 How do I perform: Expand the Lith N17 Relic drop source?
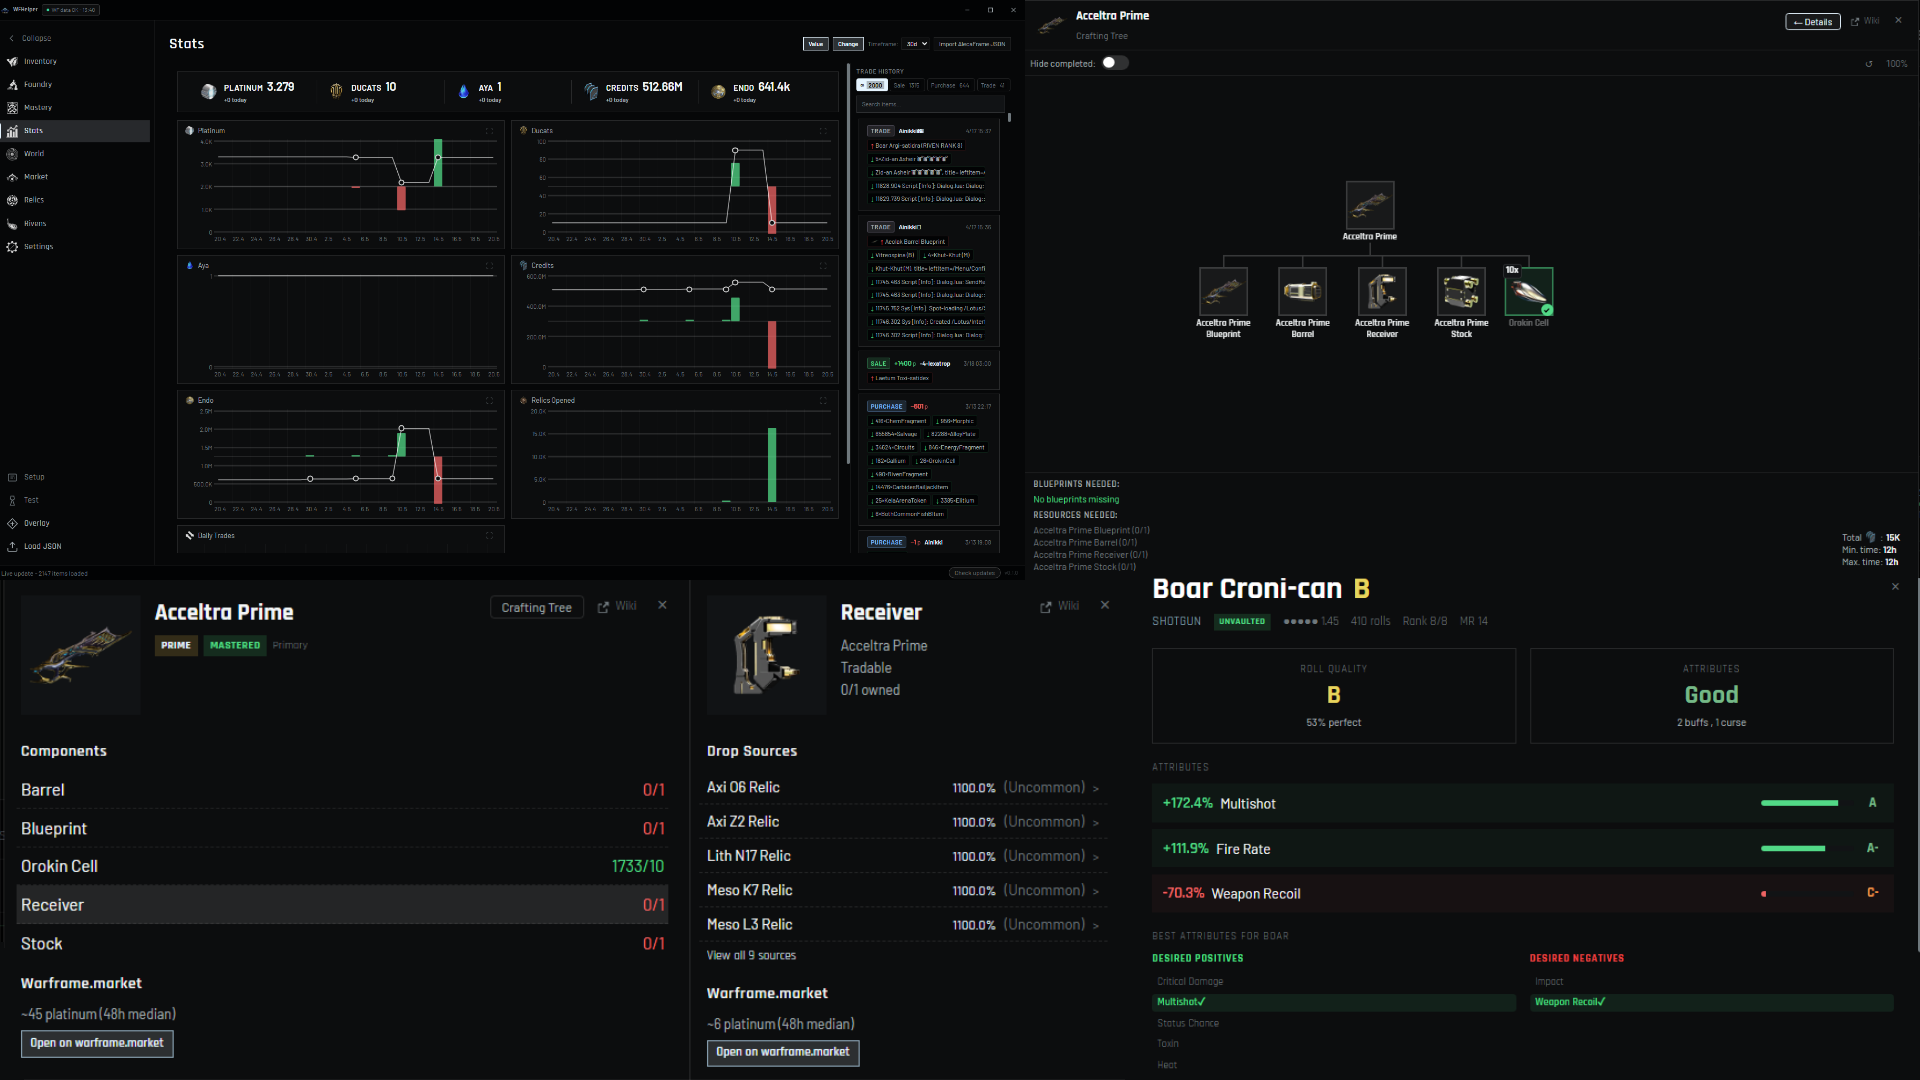coord(903,856)
